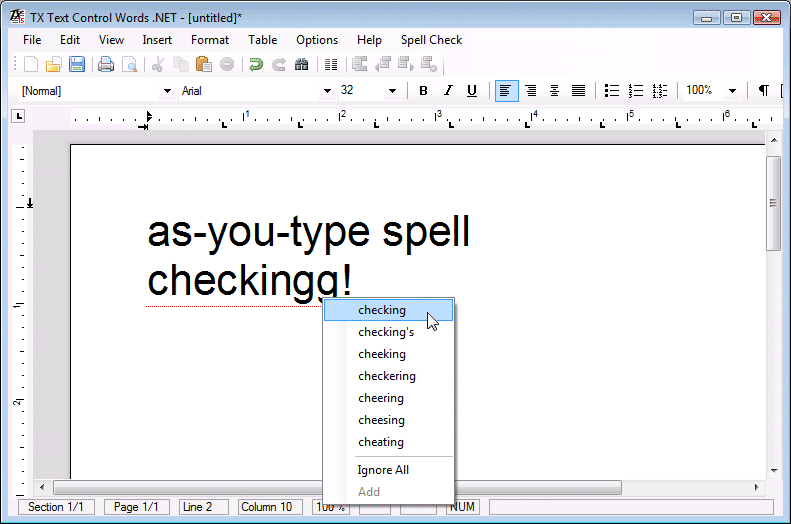Choose suggestion 'cheering'

[x=388, y=398]
